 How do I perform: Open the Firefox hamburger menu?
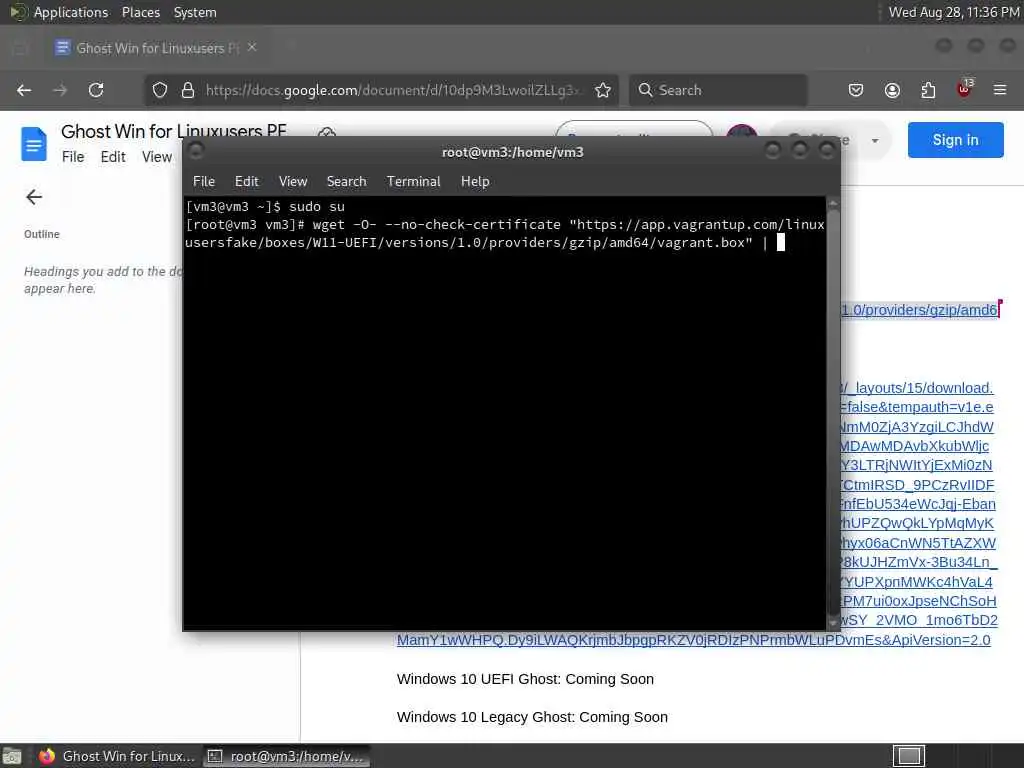[1000, 90]
